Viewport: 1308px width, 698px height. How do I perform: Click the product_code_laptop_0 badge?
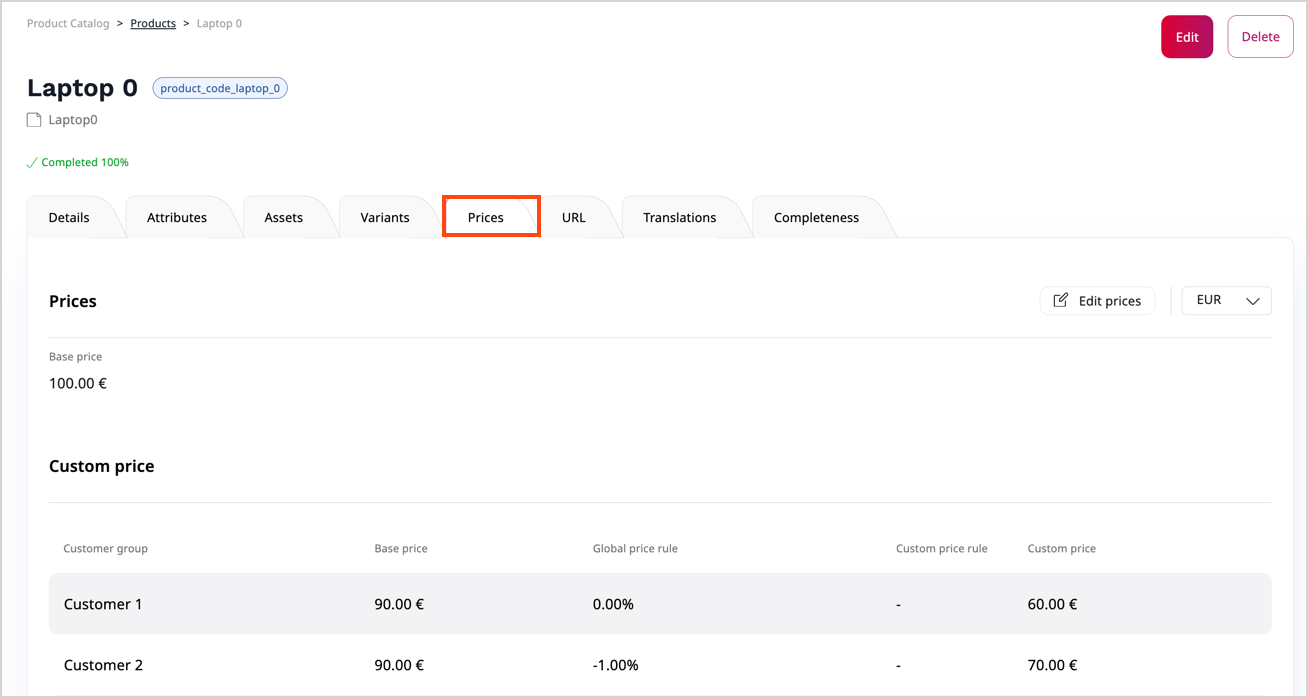220,88
